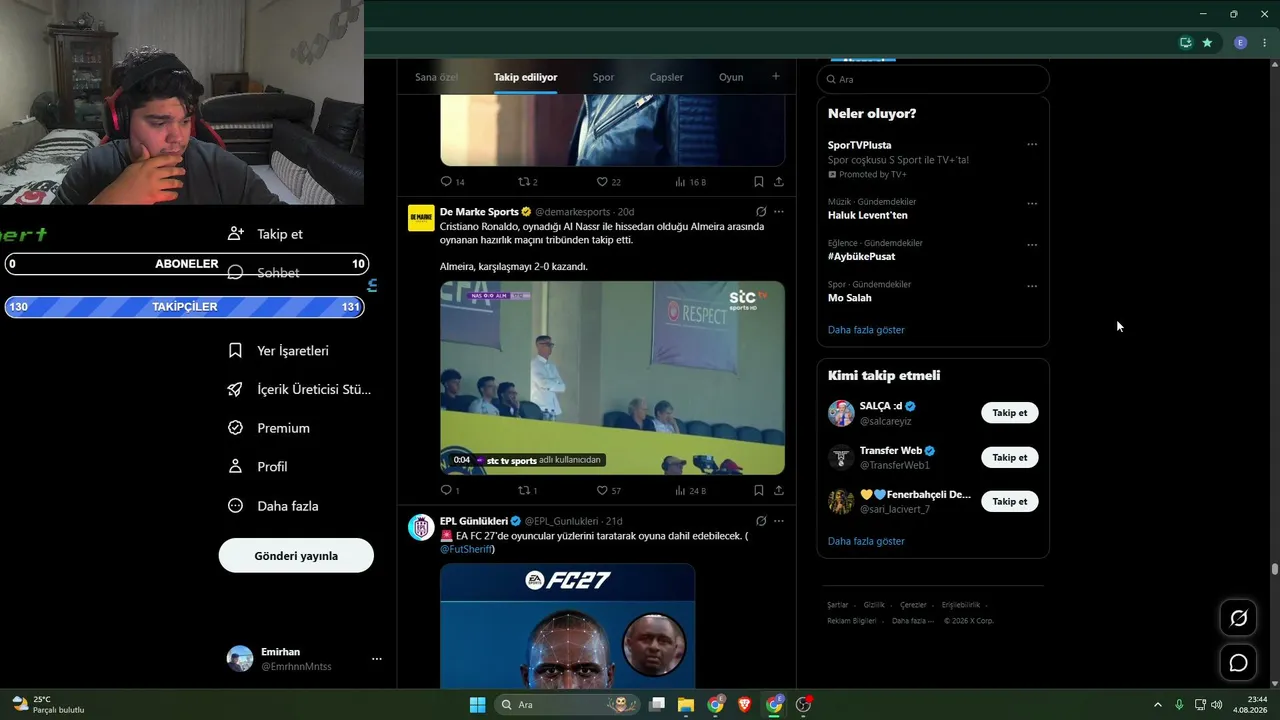Image resolution: width=1280 pixels, height=720 pixels.
Task: Launch Brave browser from the taskbar
Action: tap(744, 704)
